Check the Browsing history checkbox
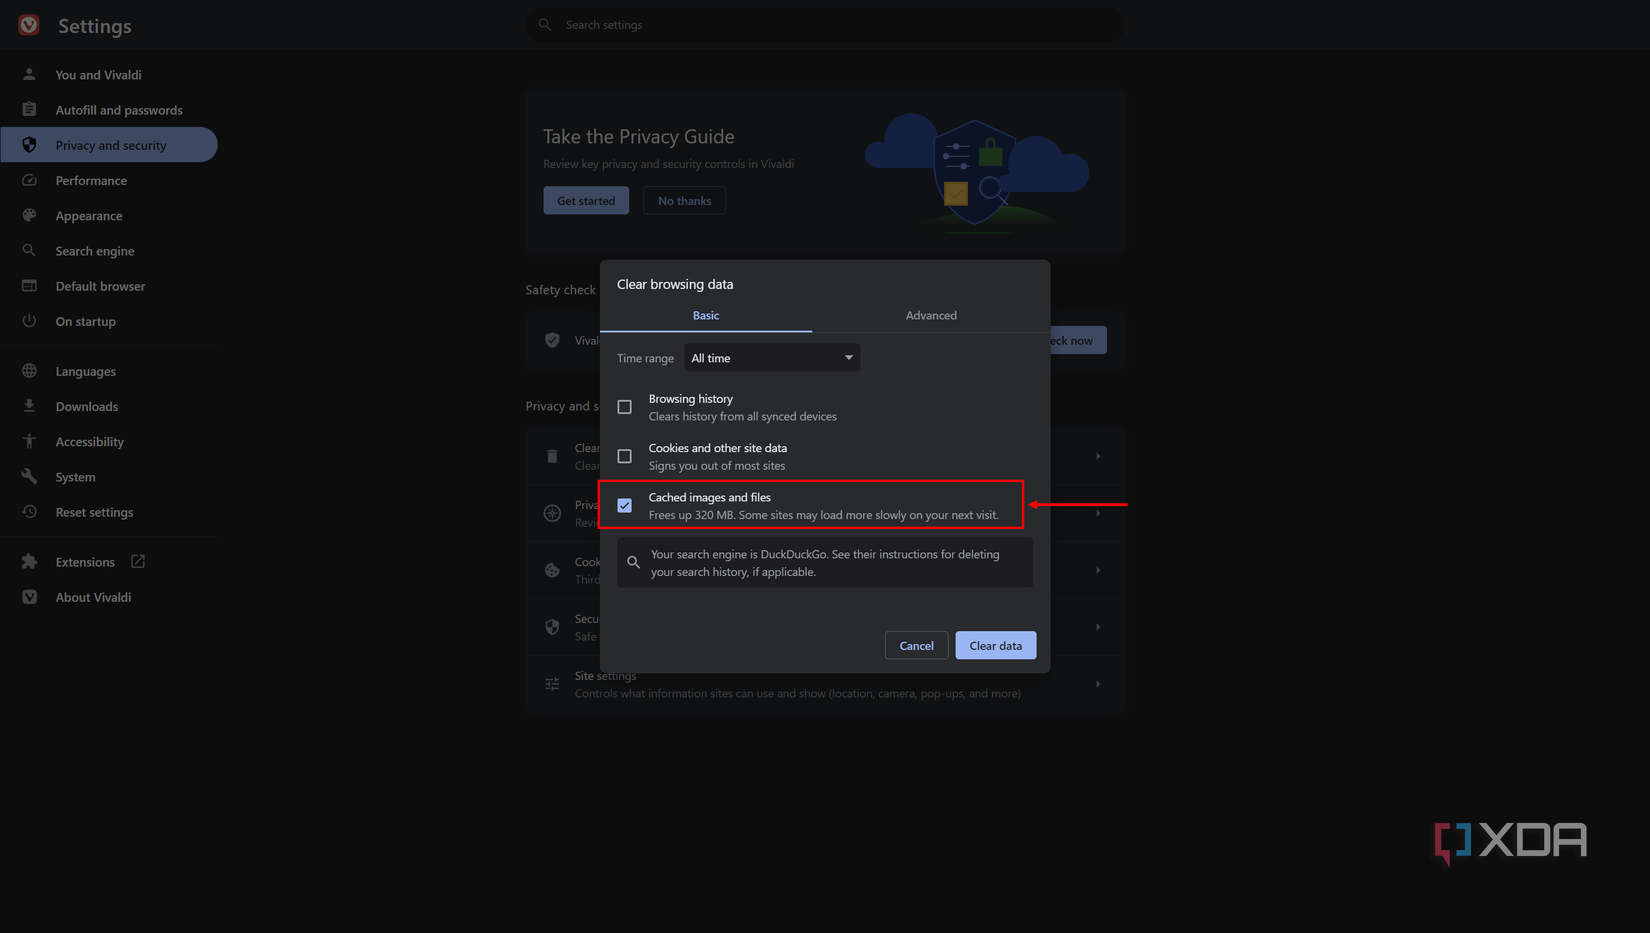 tap(625, 407)
